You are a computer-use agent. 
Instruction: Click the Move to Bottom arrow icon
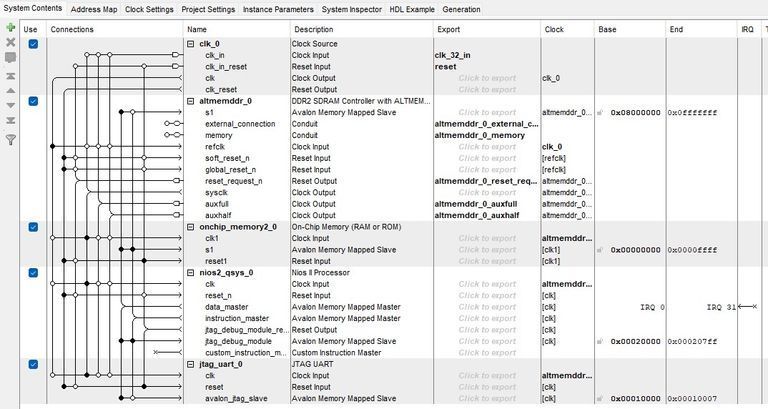click(10, 121)
